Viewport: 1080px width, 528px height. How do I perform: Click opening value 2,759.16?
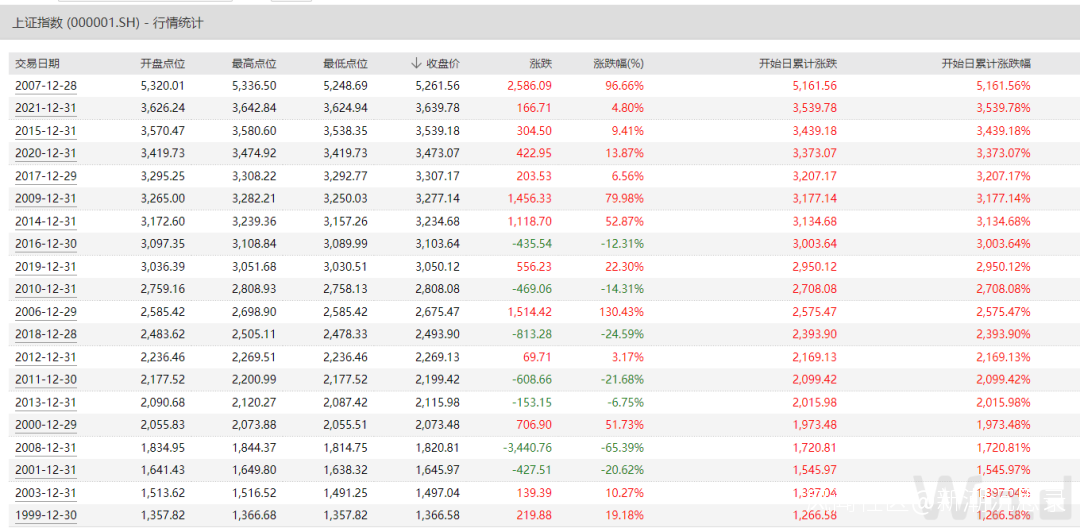[163, 289]
